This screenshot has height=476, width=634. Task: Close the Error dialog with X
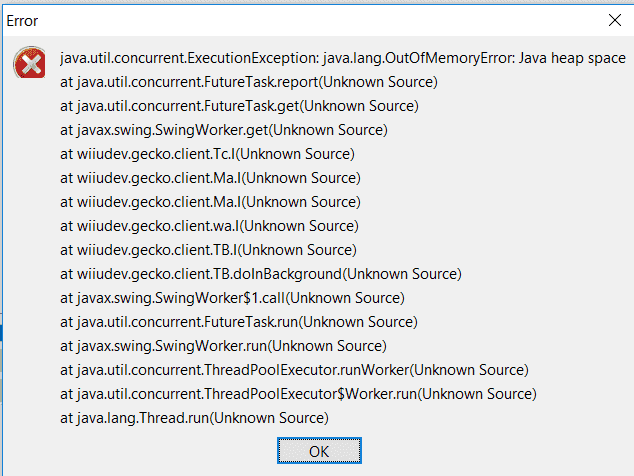615,20
